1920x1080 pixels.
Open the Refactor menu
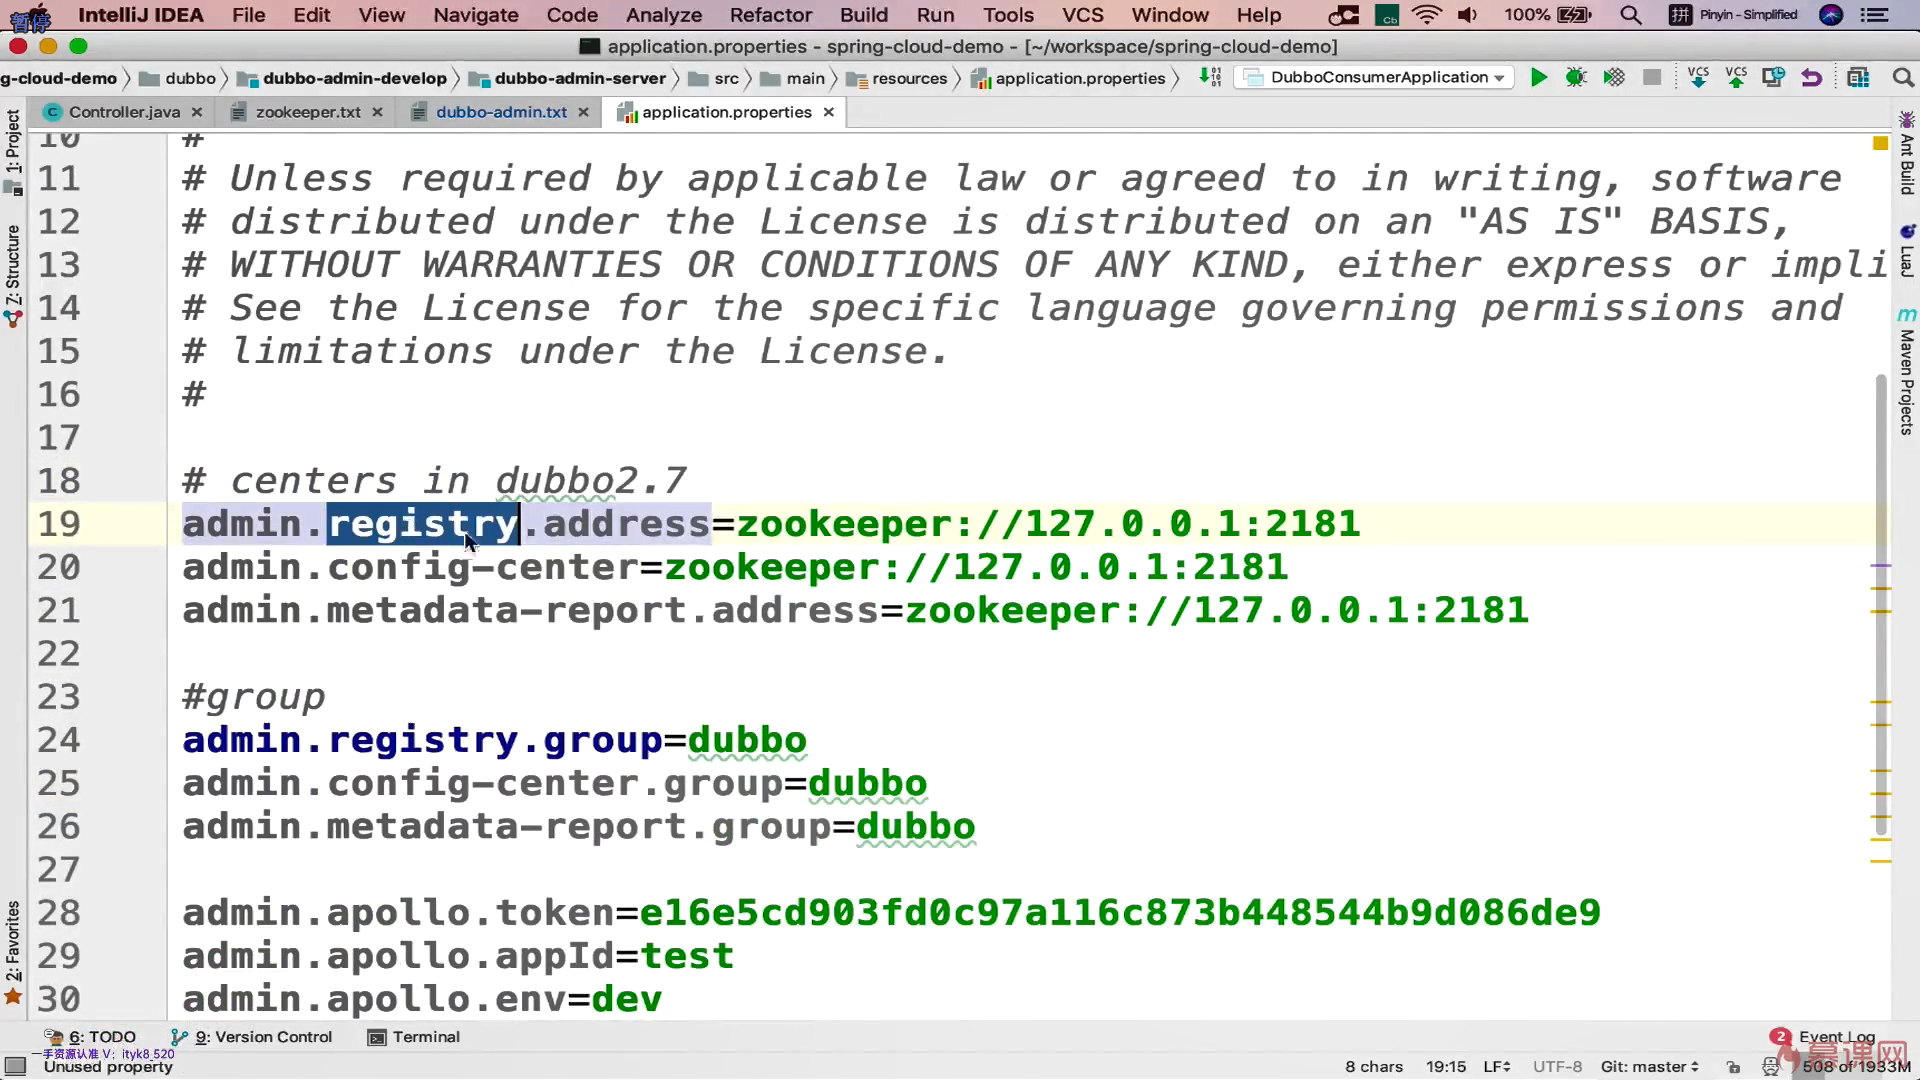tap(770, 15)
